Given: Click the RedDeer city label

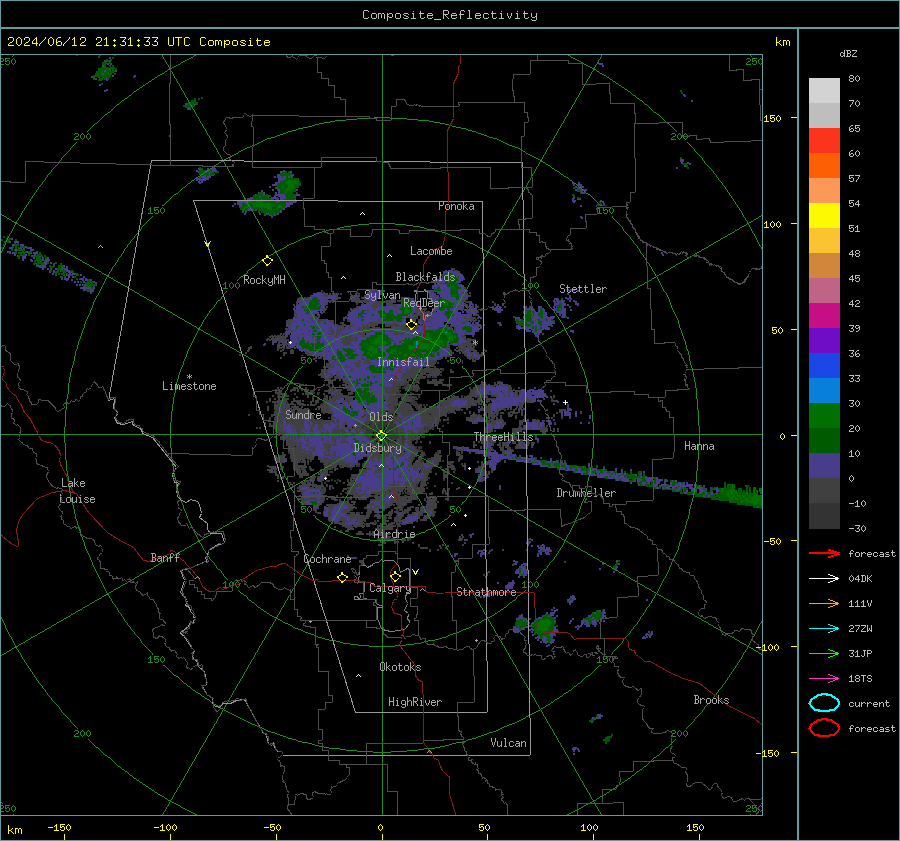Looking at the screenshot, I should [x=424, y=303].
